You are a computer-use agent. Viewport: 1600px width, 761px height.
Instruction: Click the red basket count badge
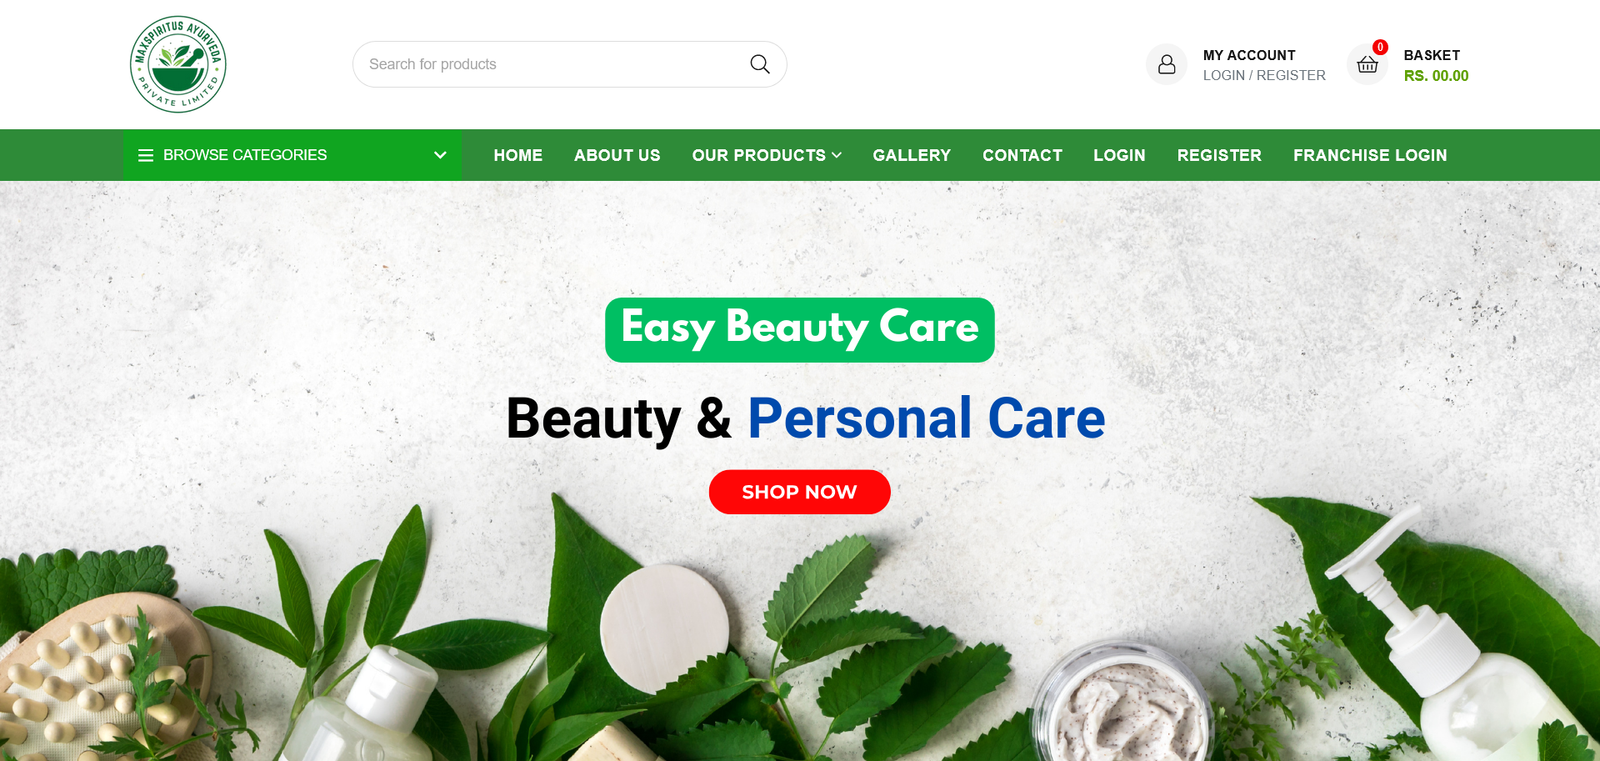1380,47
